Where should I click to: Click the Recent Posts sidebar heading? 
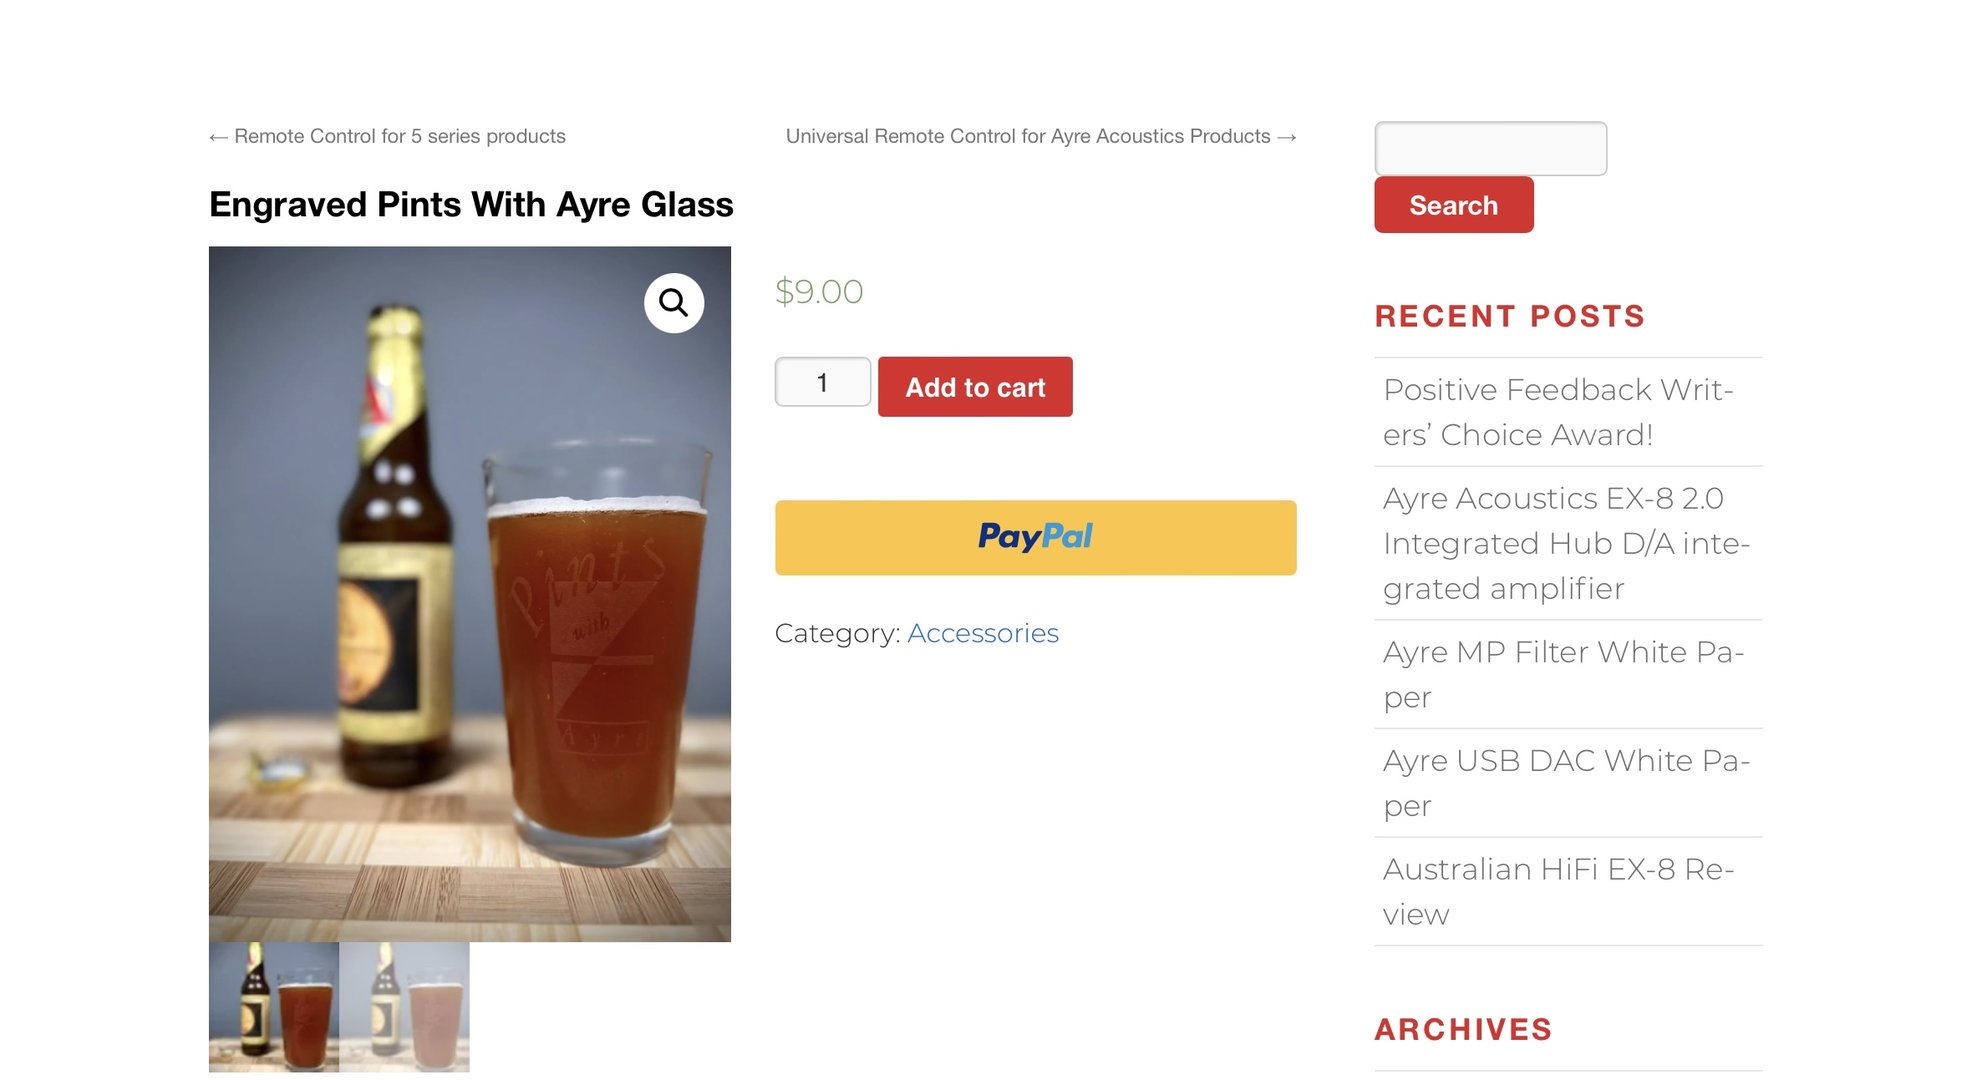coord(1509,317)
